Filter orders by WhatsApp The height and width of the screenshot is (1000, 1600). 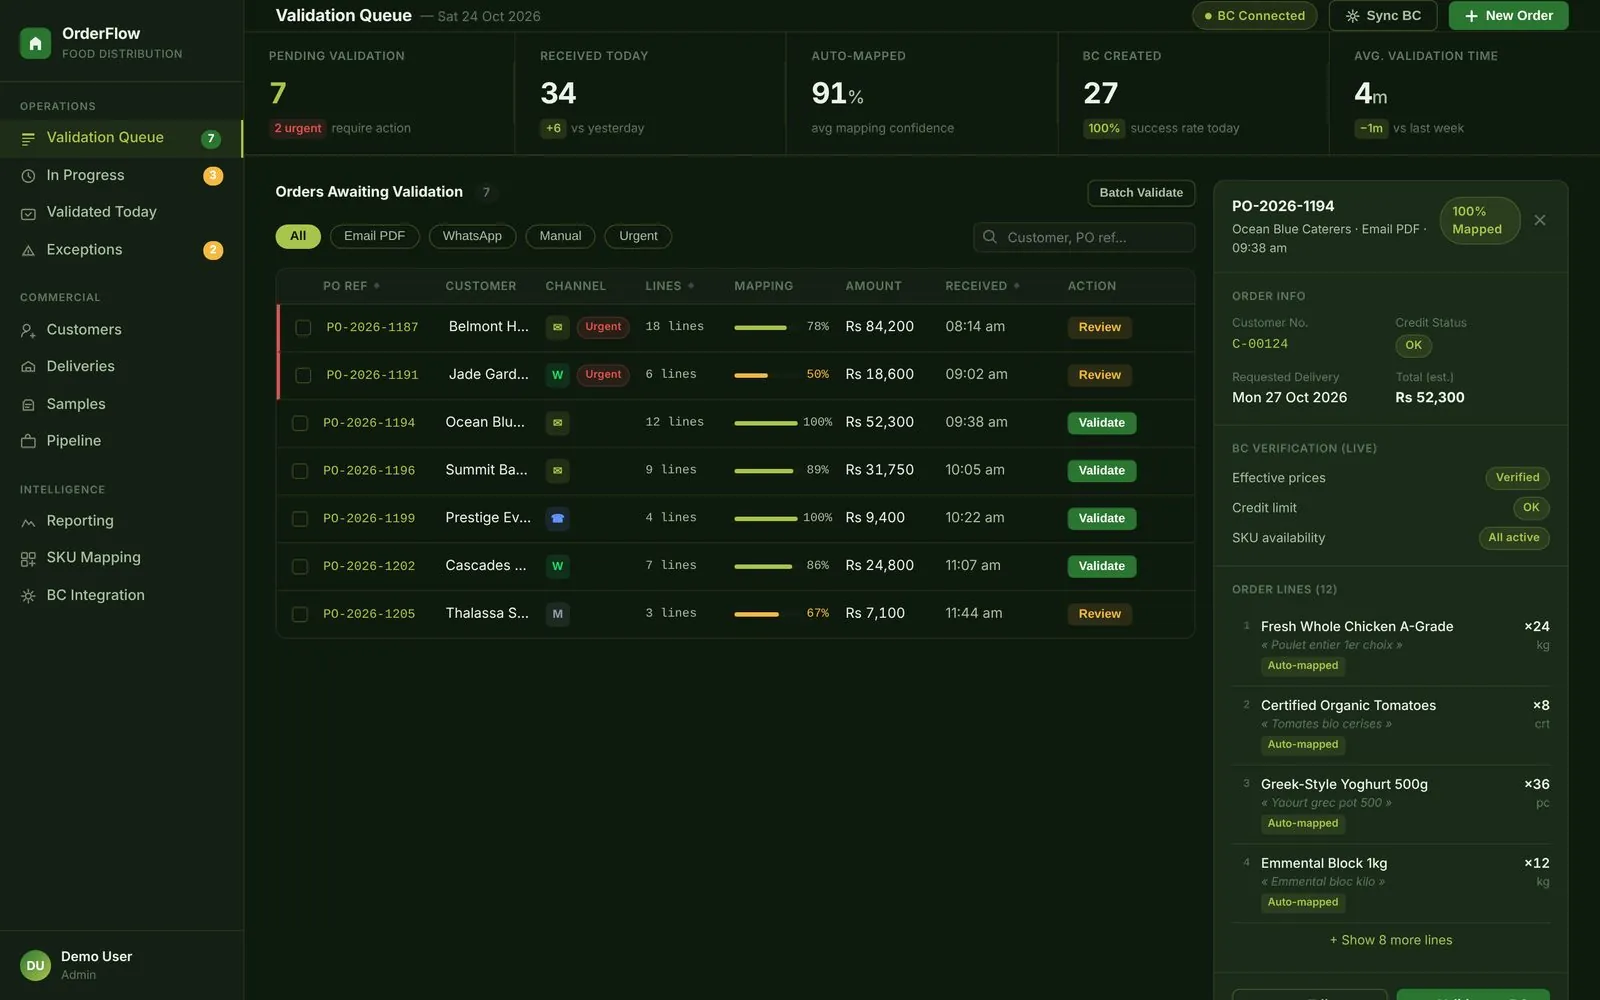point(472,236)
